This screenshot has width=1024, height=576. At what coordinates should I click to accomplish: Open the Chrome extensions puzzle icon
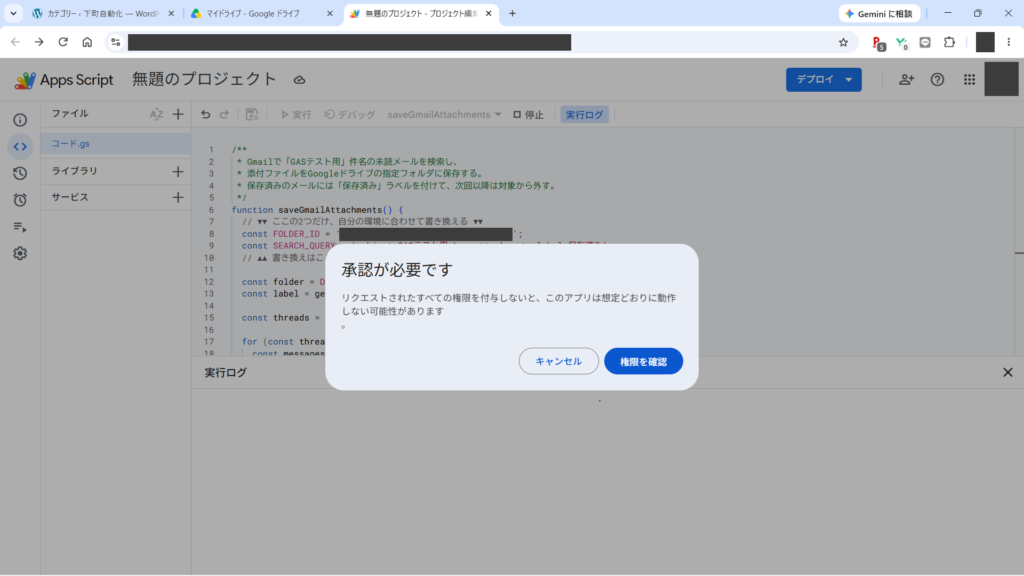[950, 42]
